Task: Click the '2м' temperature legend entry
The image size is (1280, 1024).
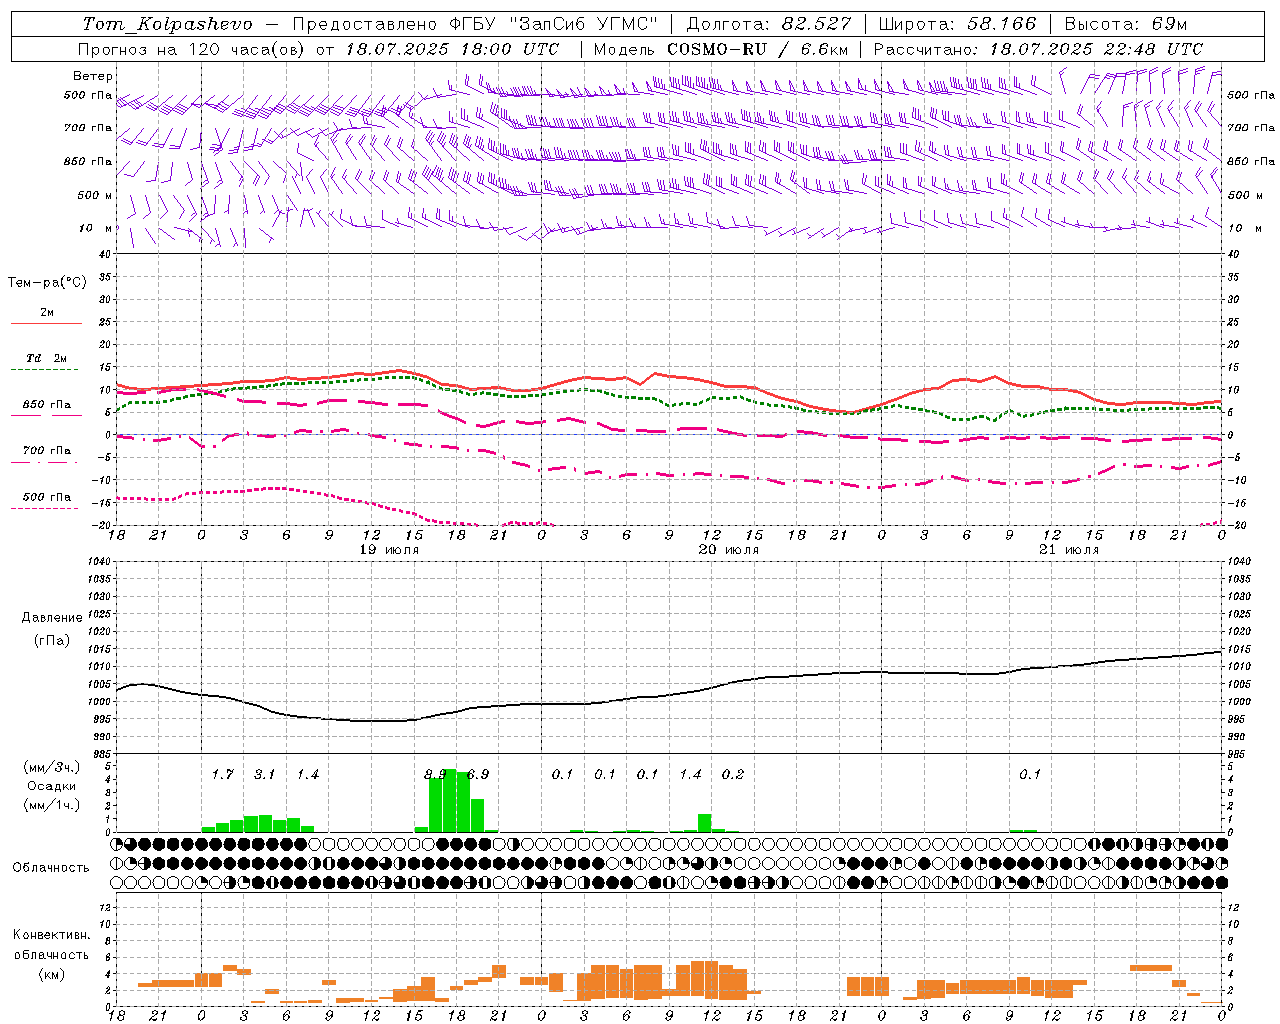Action: click(47, 312)
